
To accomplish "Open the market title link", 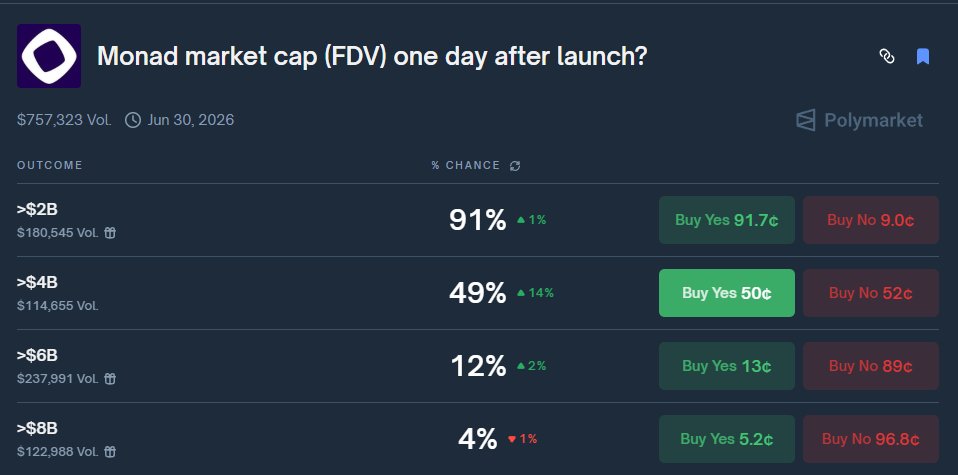I will (371, 56).
